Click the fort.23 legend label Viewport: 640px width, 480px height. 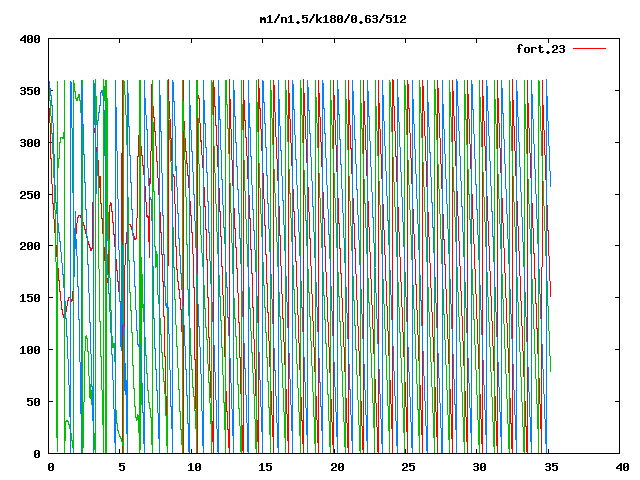coord(541,49)
